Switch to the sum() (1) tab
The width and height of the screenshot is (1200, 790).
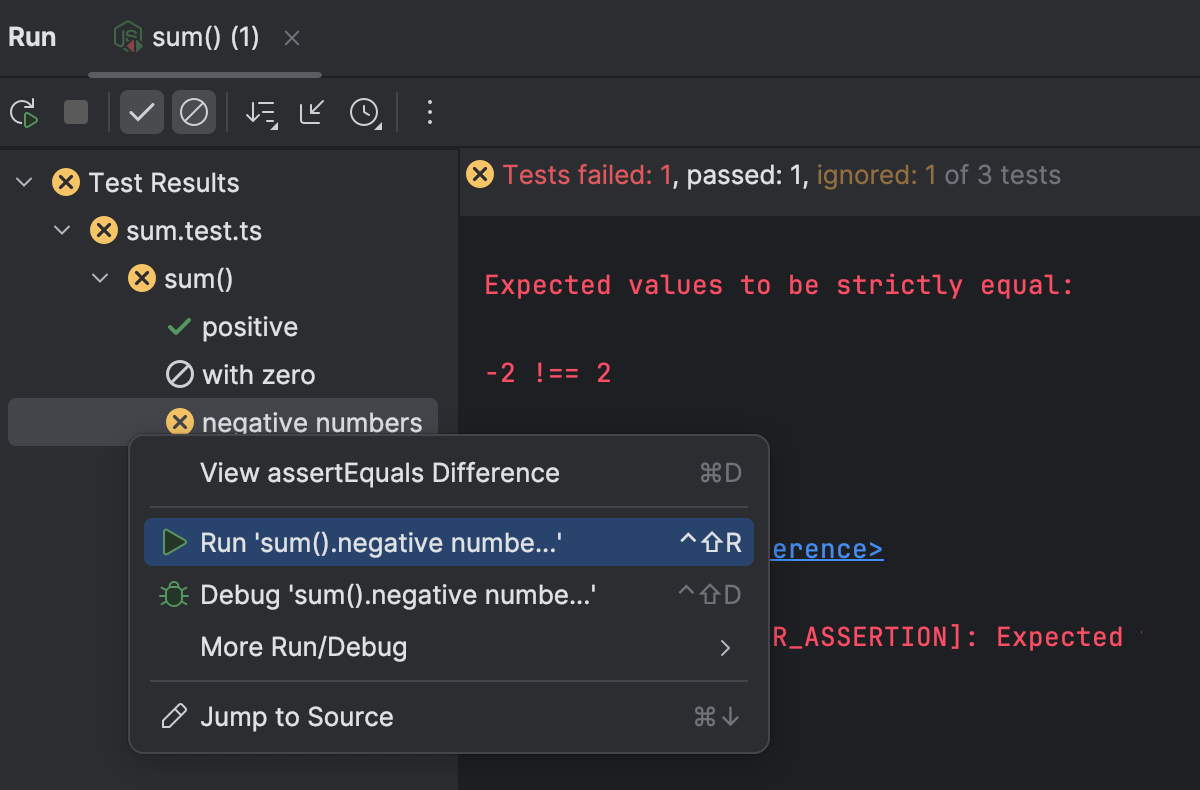point(204,36)
